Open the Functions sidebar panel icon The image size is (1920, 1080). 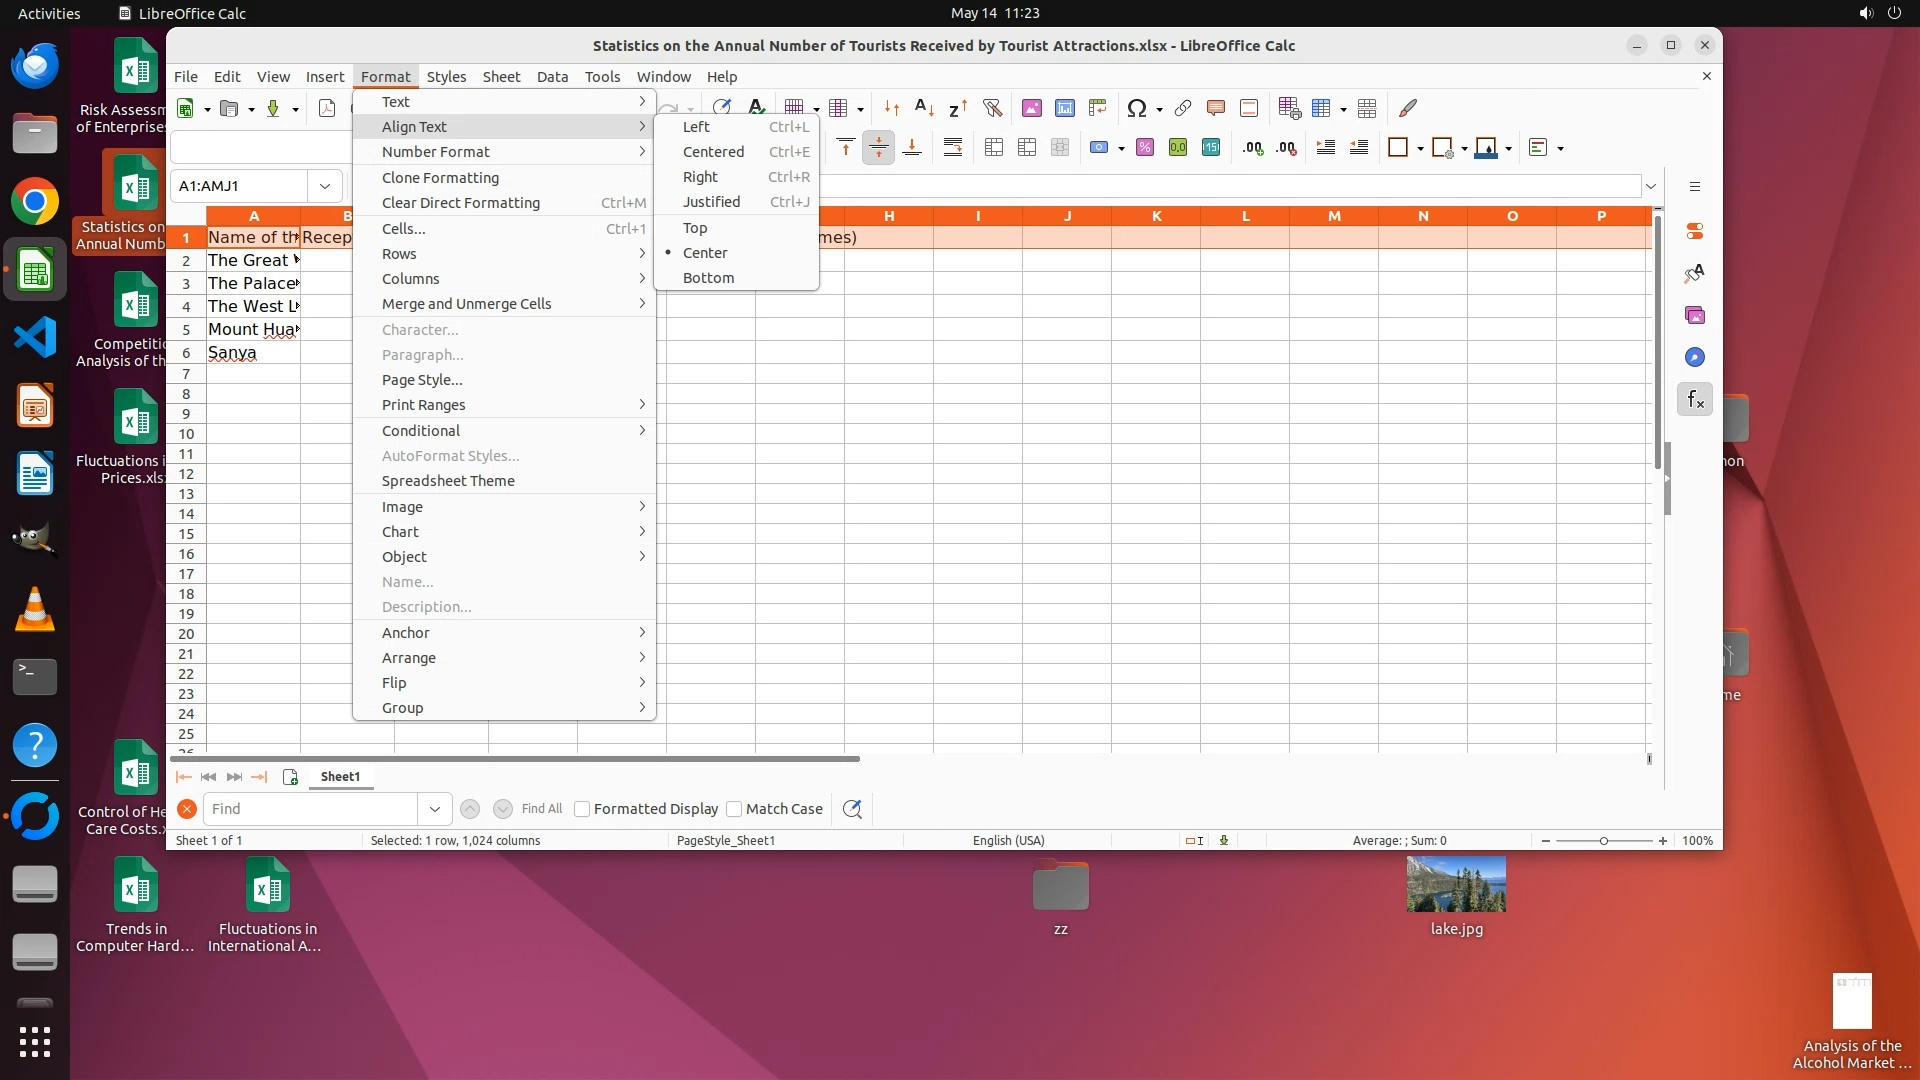[1694, 400]
